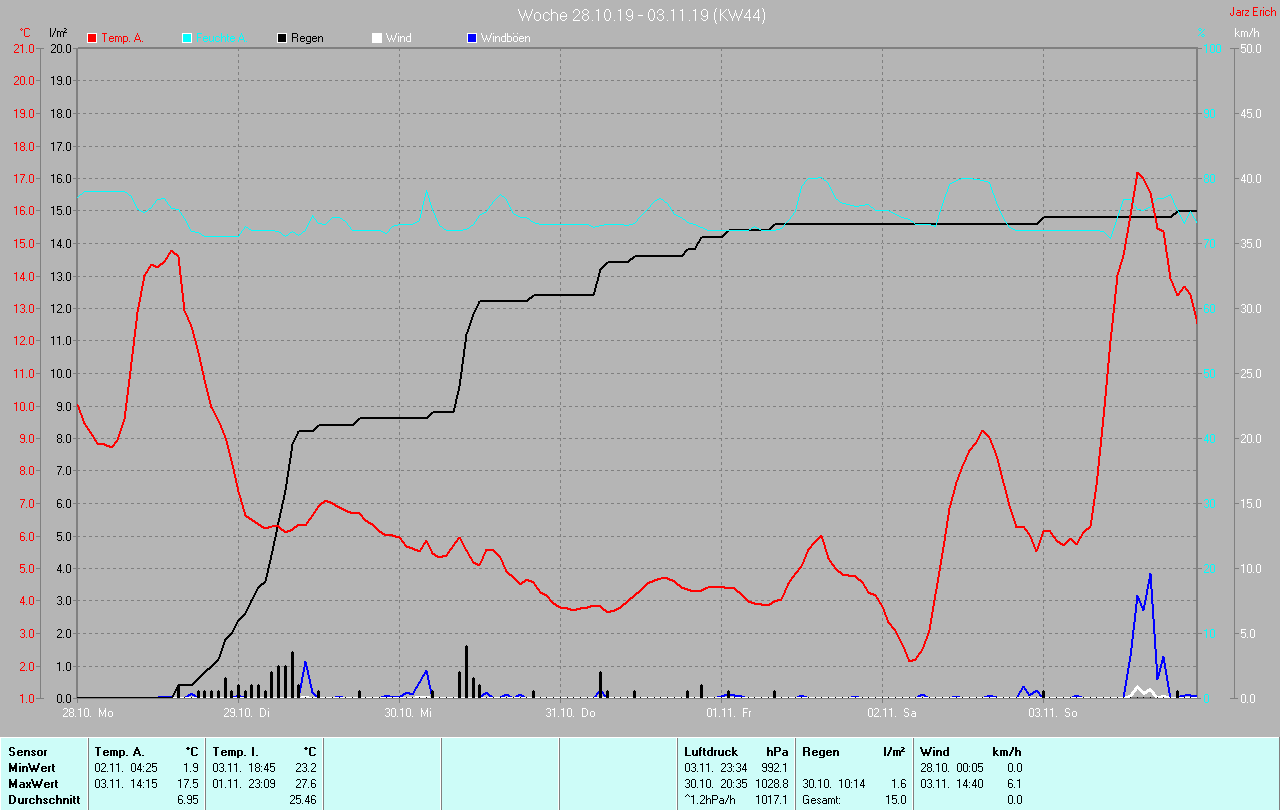The image size is (1280, 810).
Task: Open the Jarz Erich link in corner
Action: pos(1252,12)
